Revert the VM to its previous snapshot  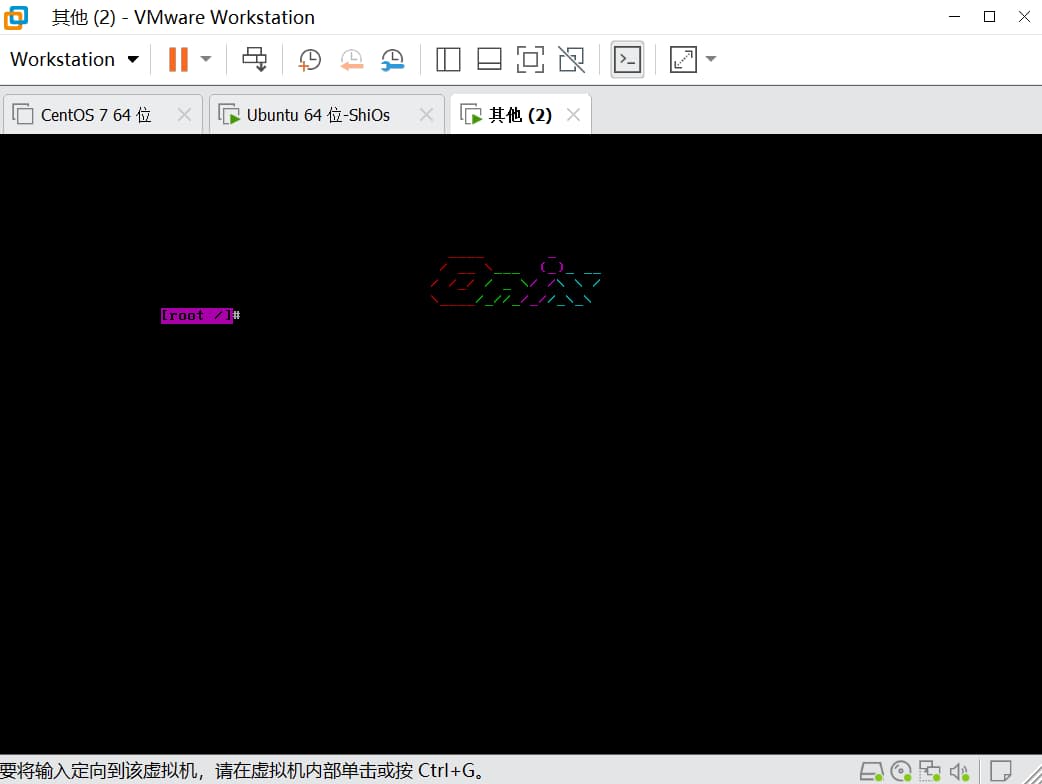coord(351,59)
